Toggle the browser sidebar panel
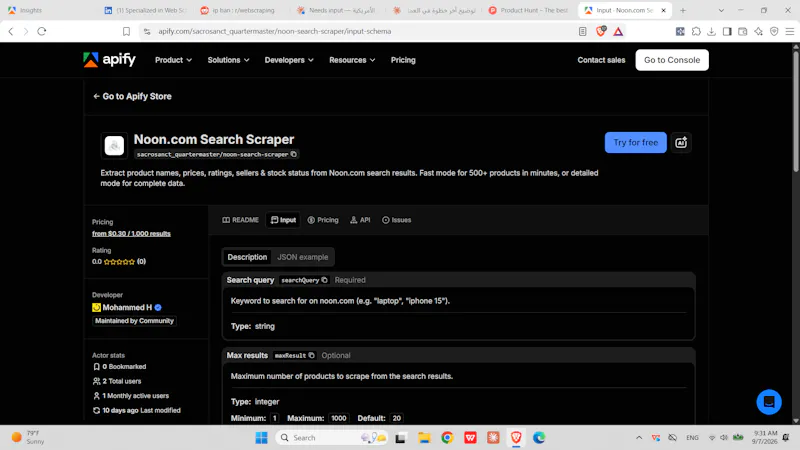Image resolution: width=800 pixels, height=450 pixels. coord(727,32)
